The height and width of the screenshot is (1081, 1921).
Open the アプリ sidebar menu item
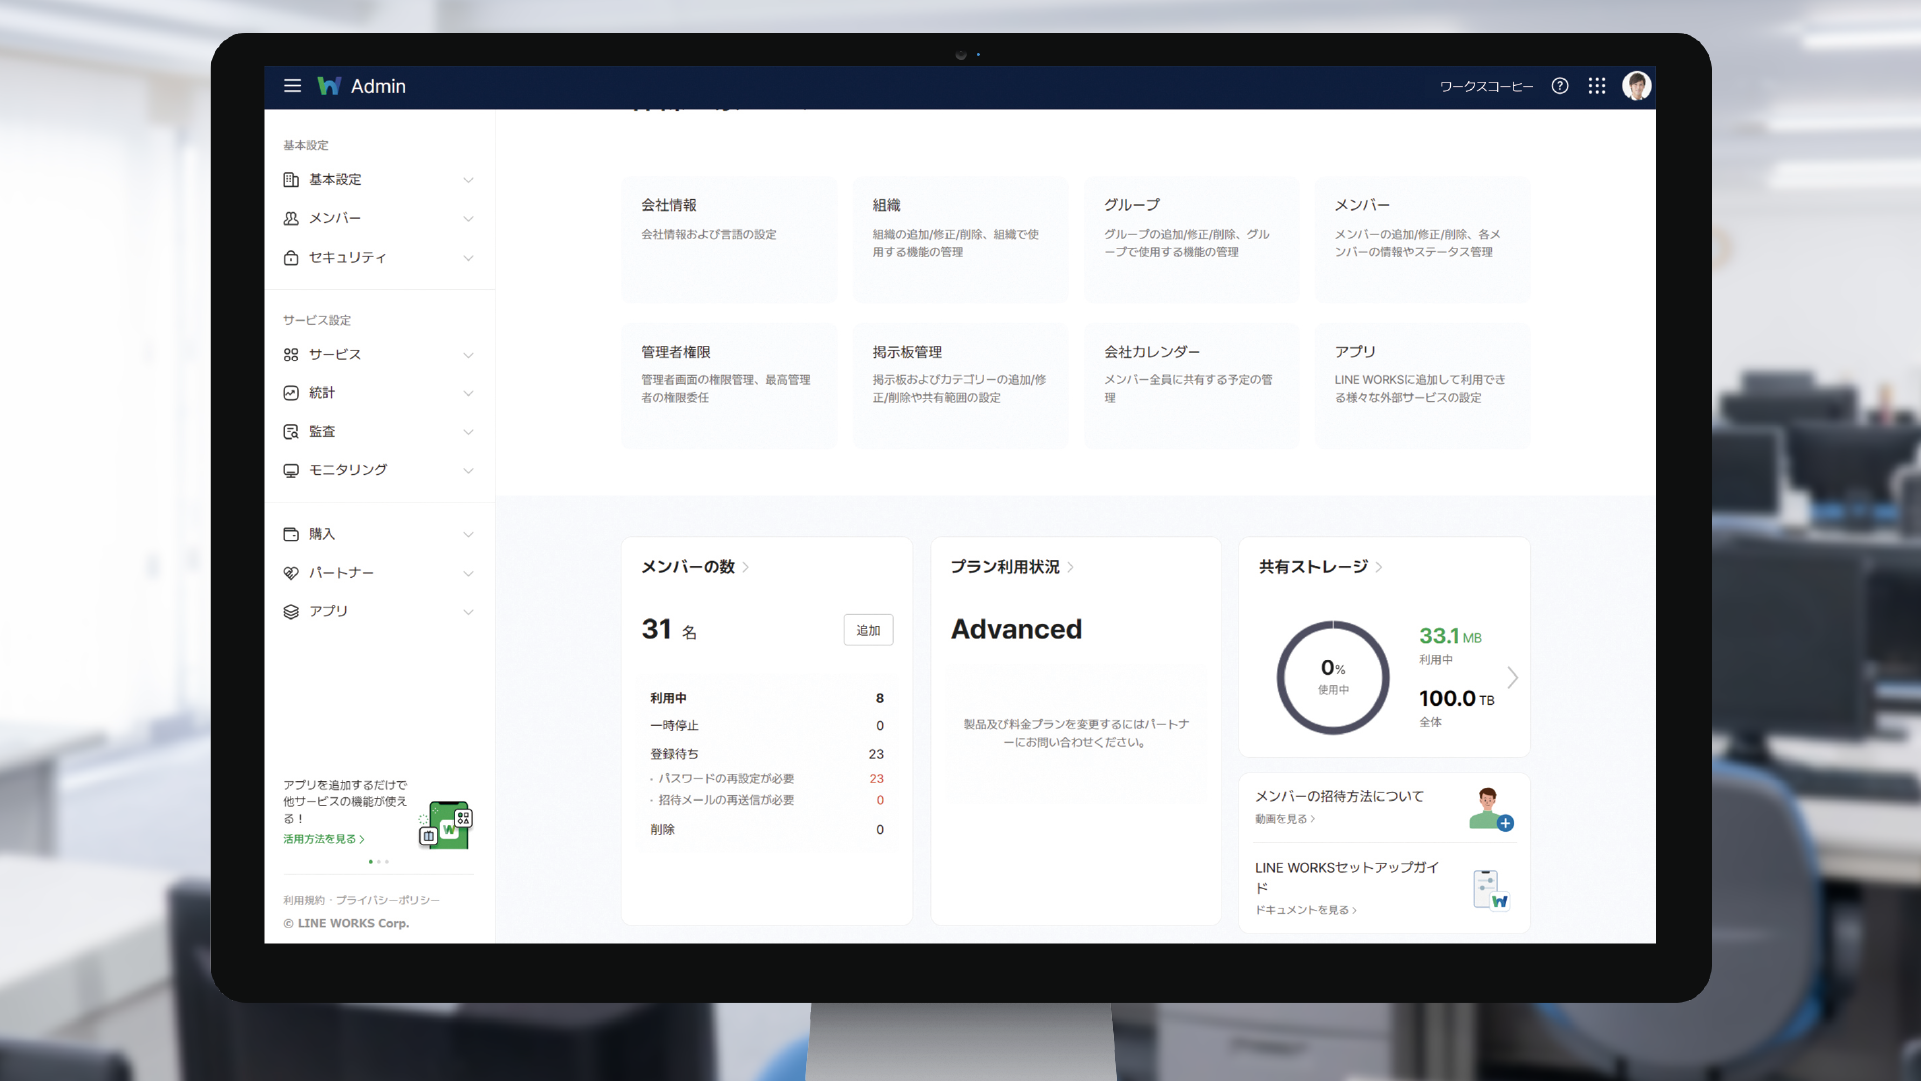pyautogui.click(x=328, y=611)
